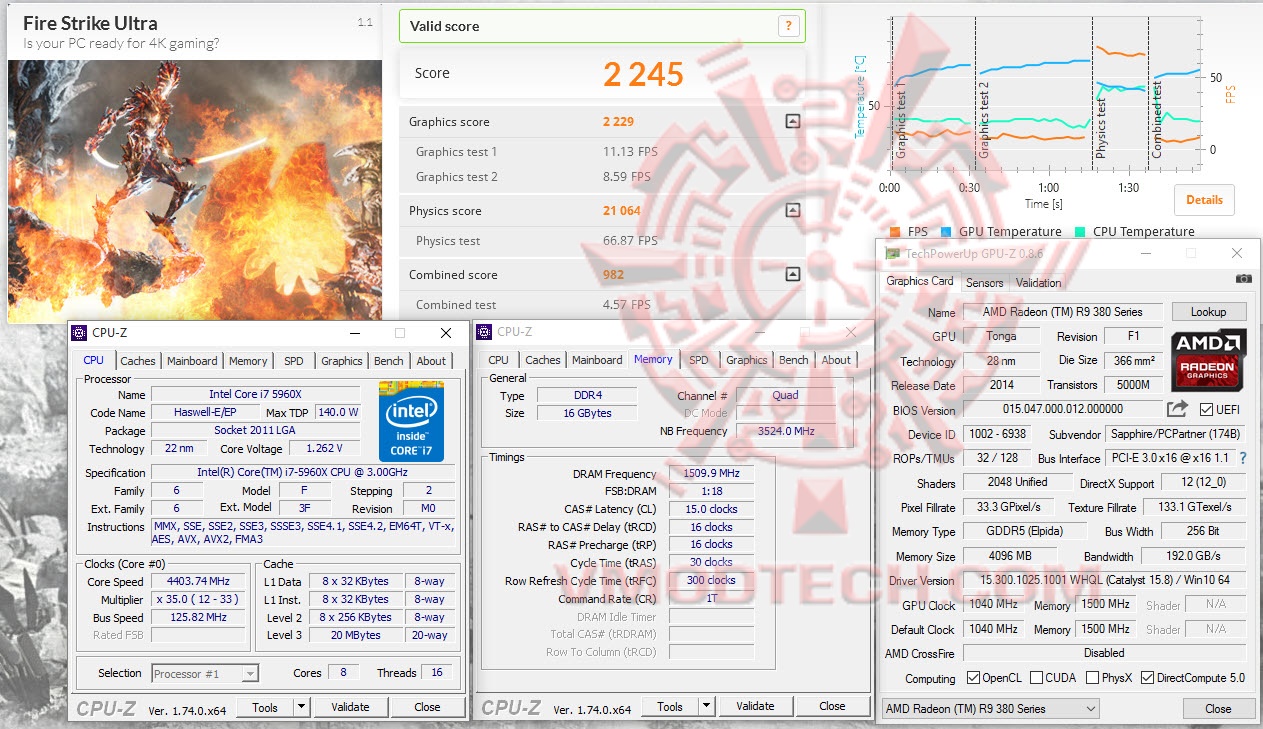Click the GPU-Z screenshot camera icon
Viewport: 1263px width, 729px height.
[1243, 279]
